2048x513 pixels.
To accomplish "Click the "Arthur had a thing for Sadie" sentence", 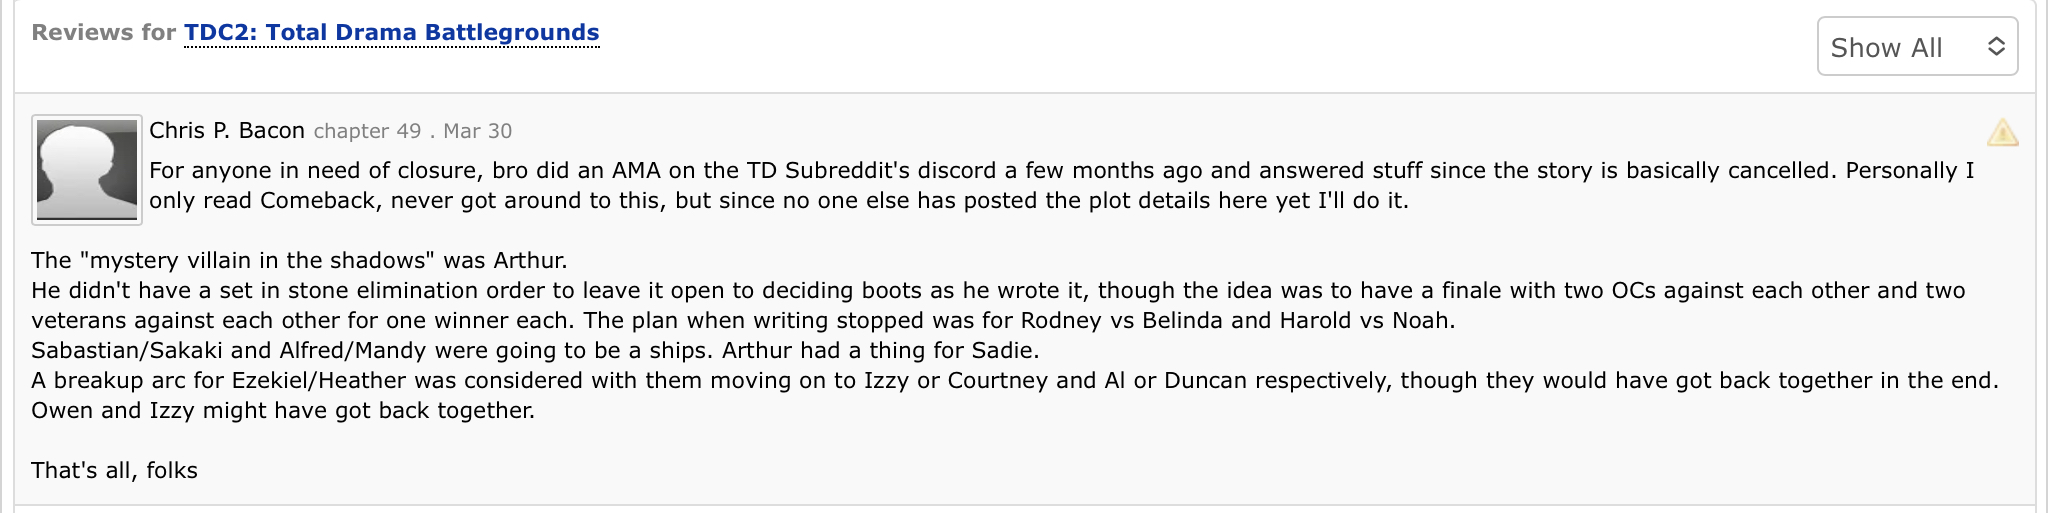I will (x=880, y=351).
